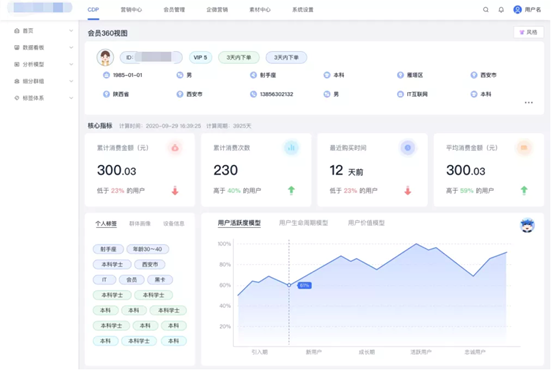The height and width of the screenshot is (375, 553).
Task: Click the home icon beside 首页
Action: click(17, 31)
